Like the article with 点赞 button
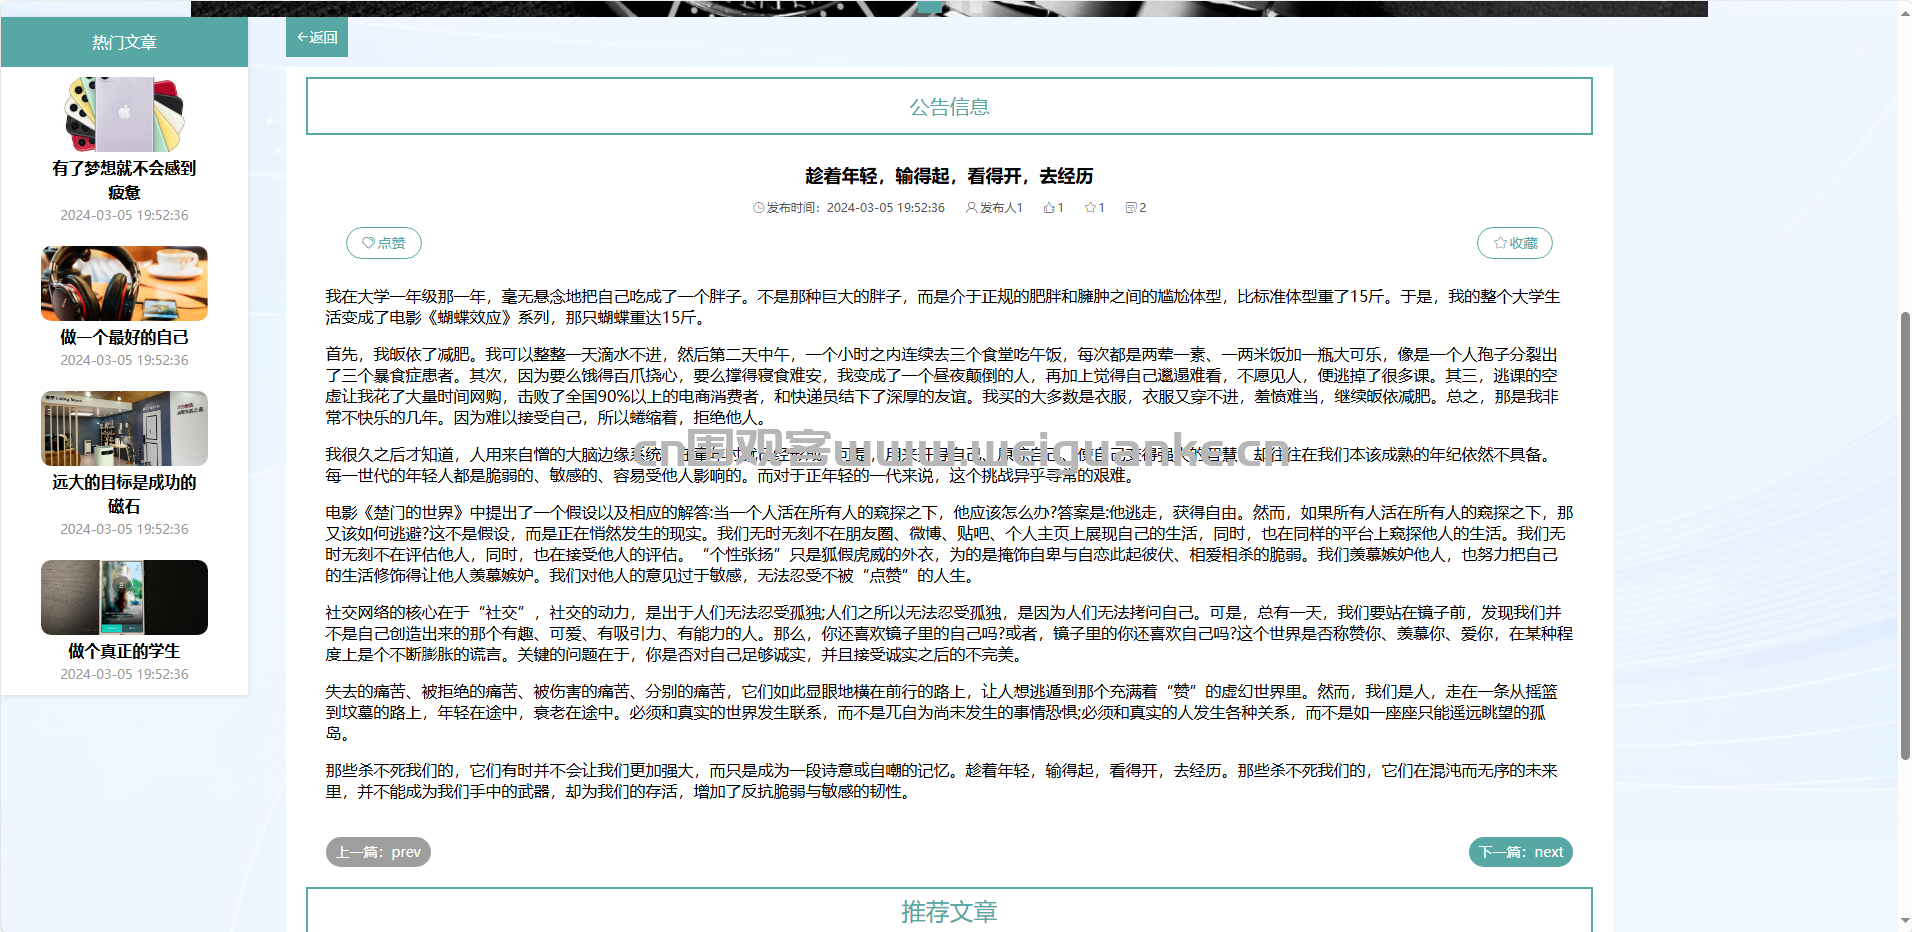The height and width of the screenshot is (932, 1912). (x=384, y=243)
